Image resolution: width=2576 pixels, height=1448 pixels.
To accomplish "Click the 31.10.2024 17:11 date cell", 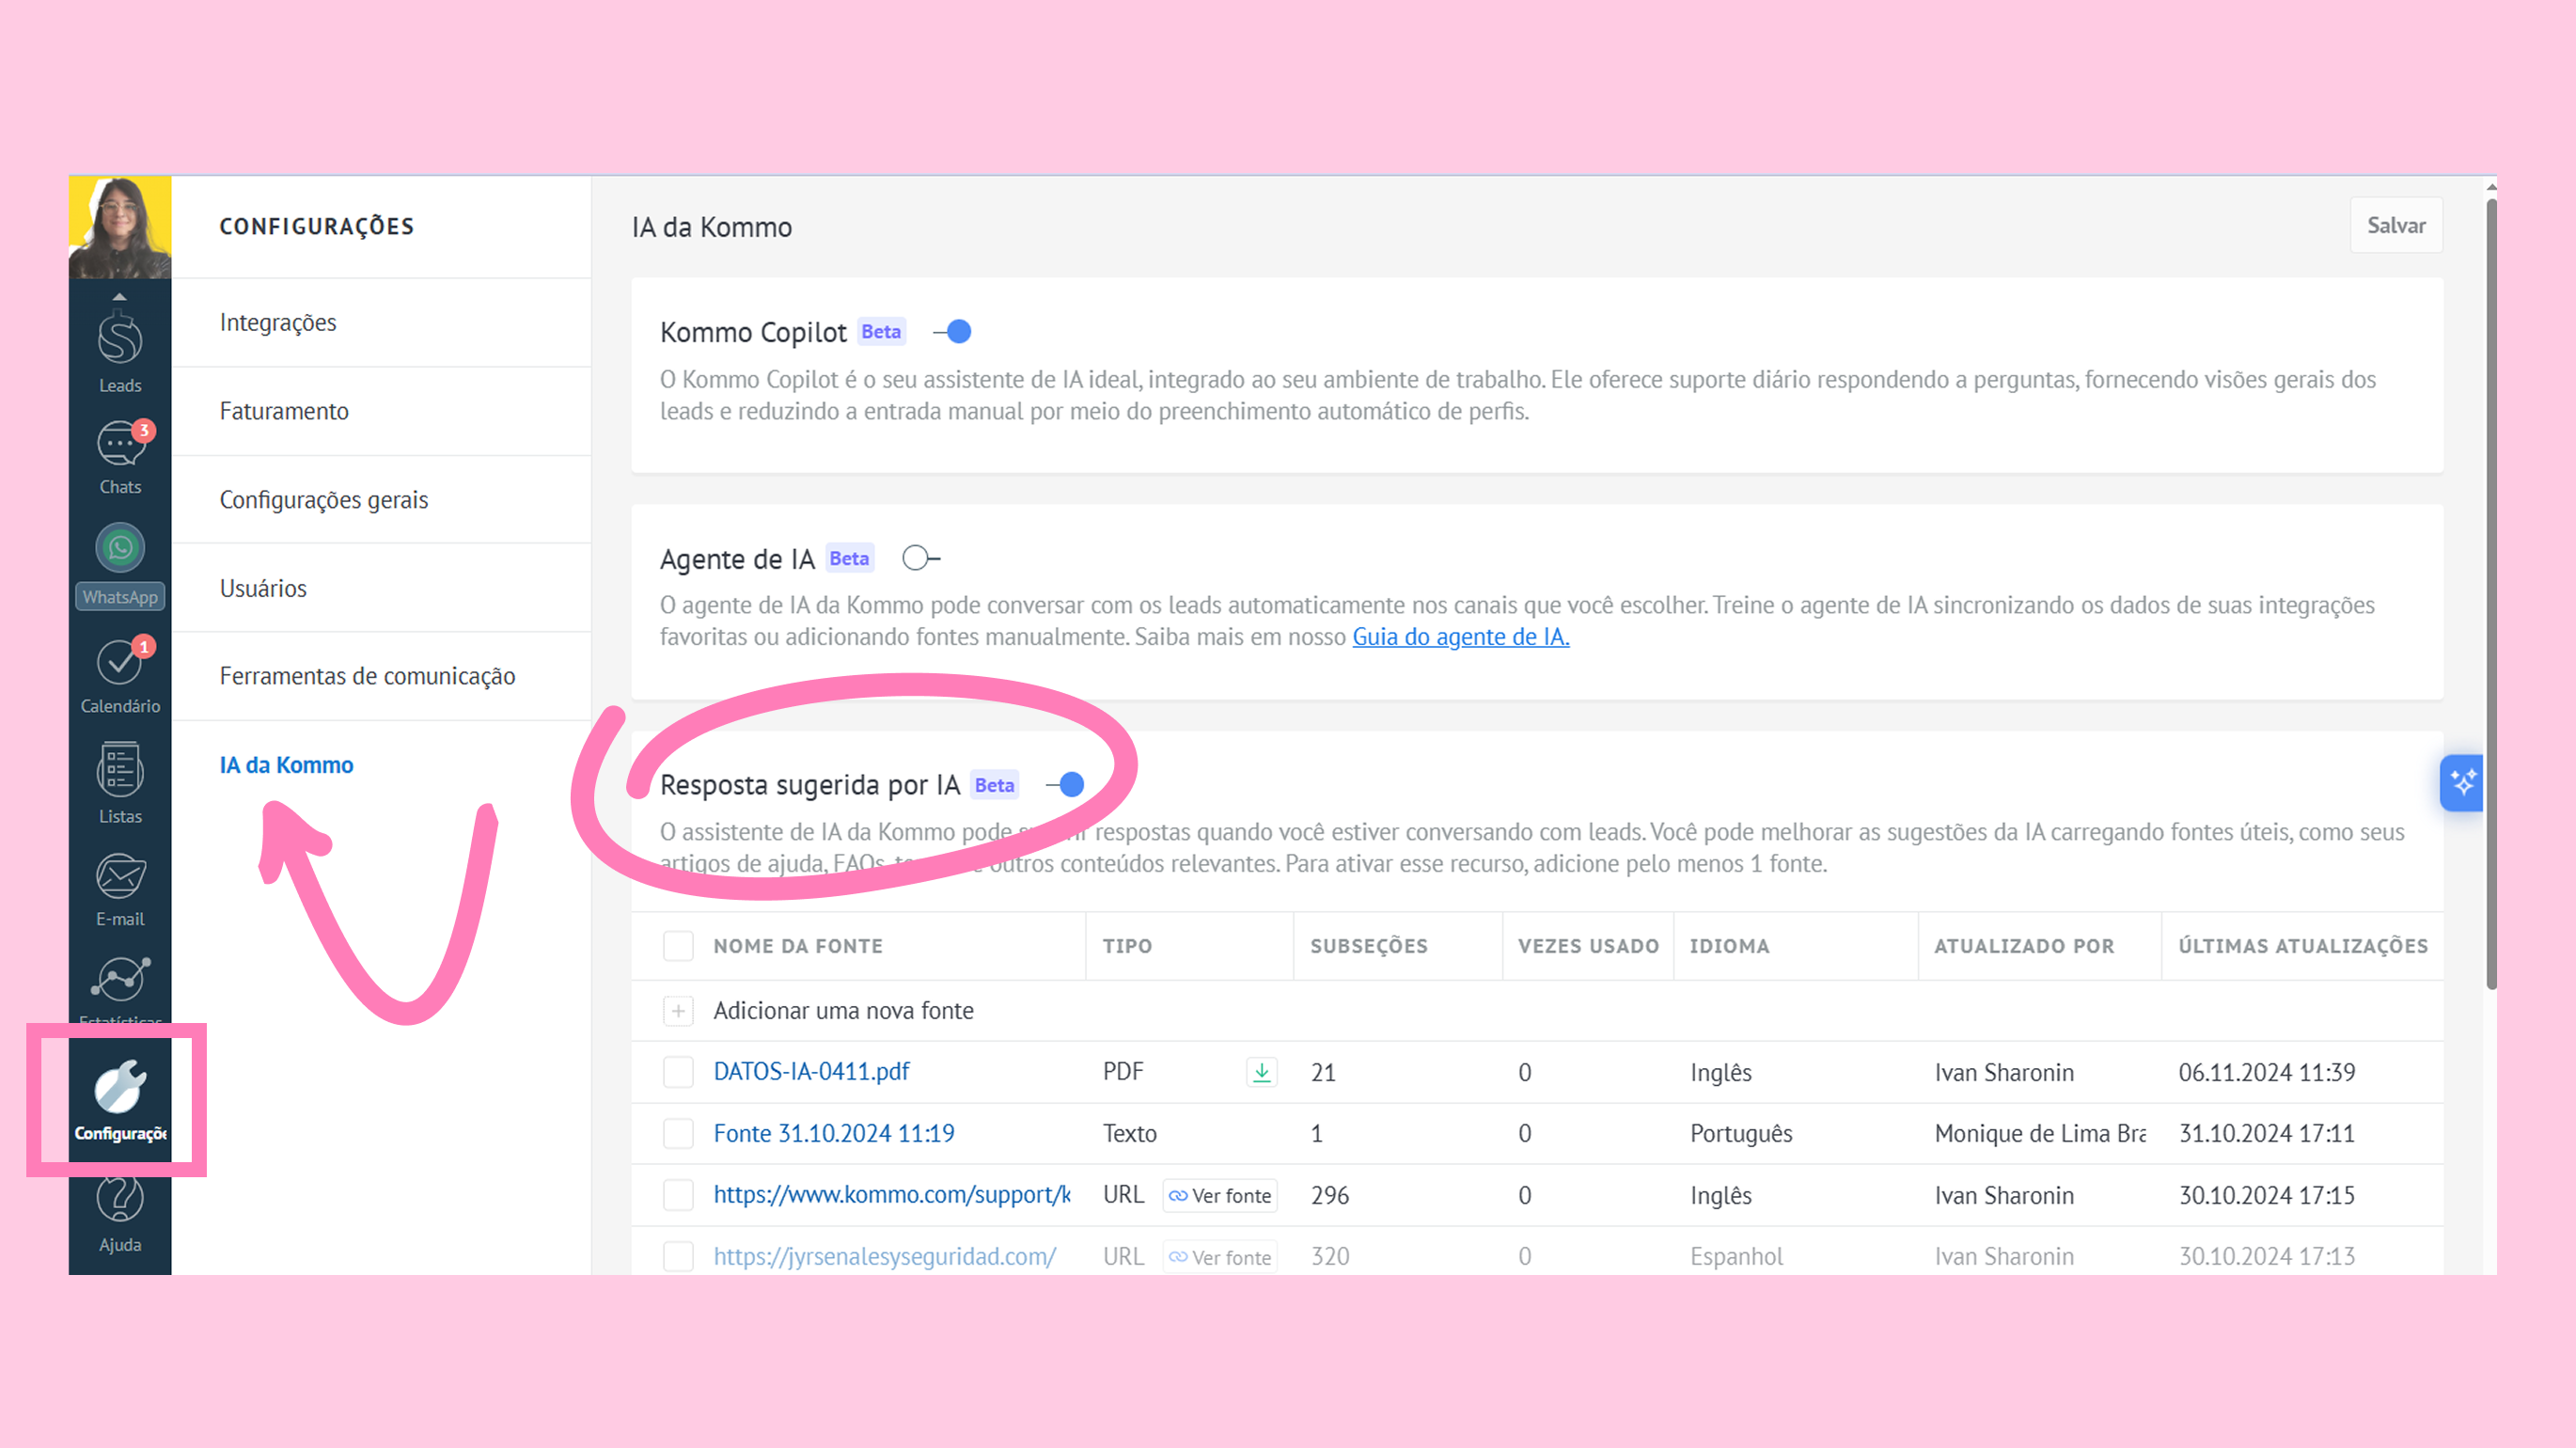I will (2267, 1134).
